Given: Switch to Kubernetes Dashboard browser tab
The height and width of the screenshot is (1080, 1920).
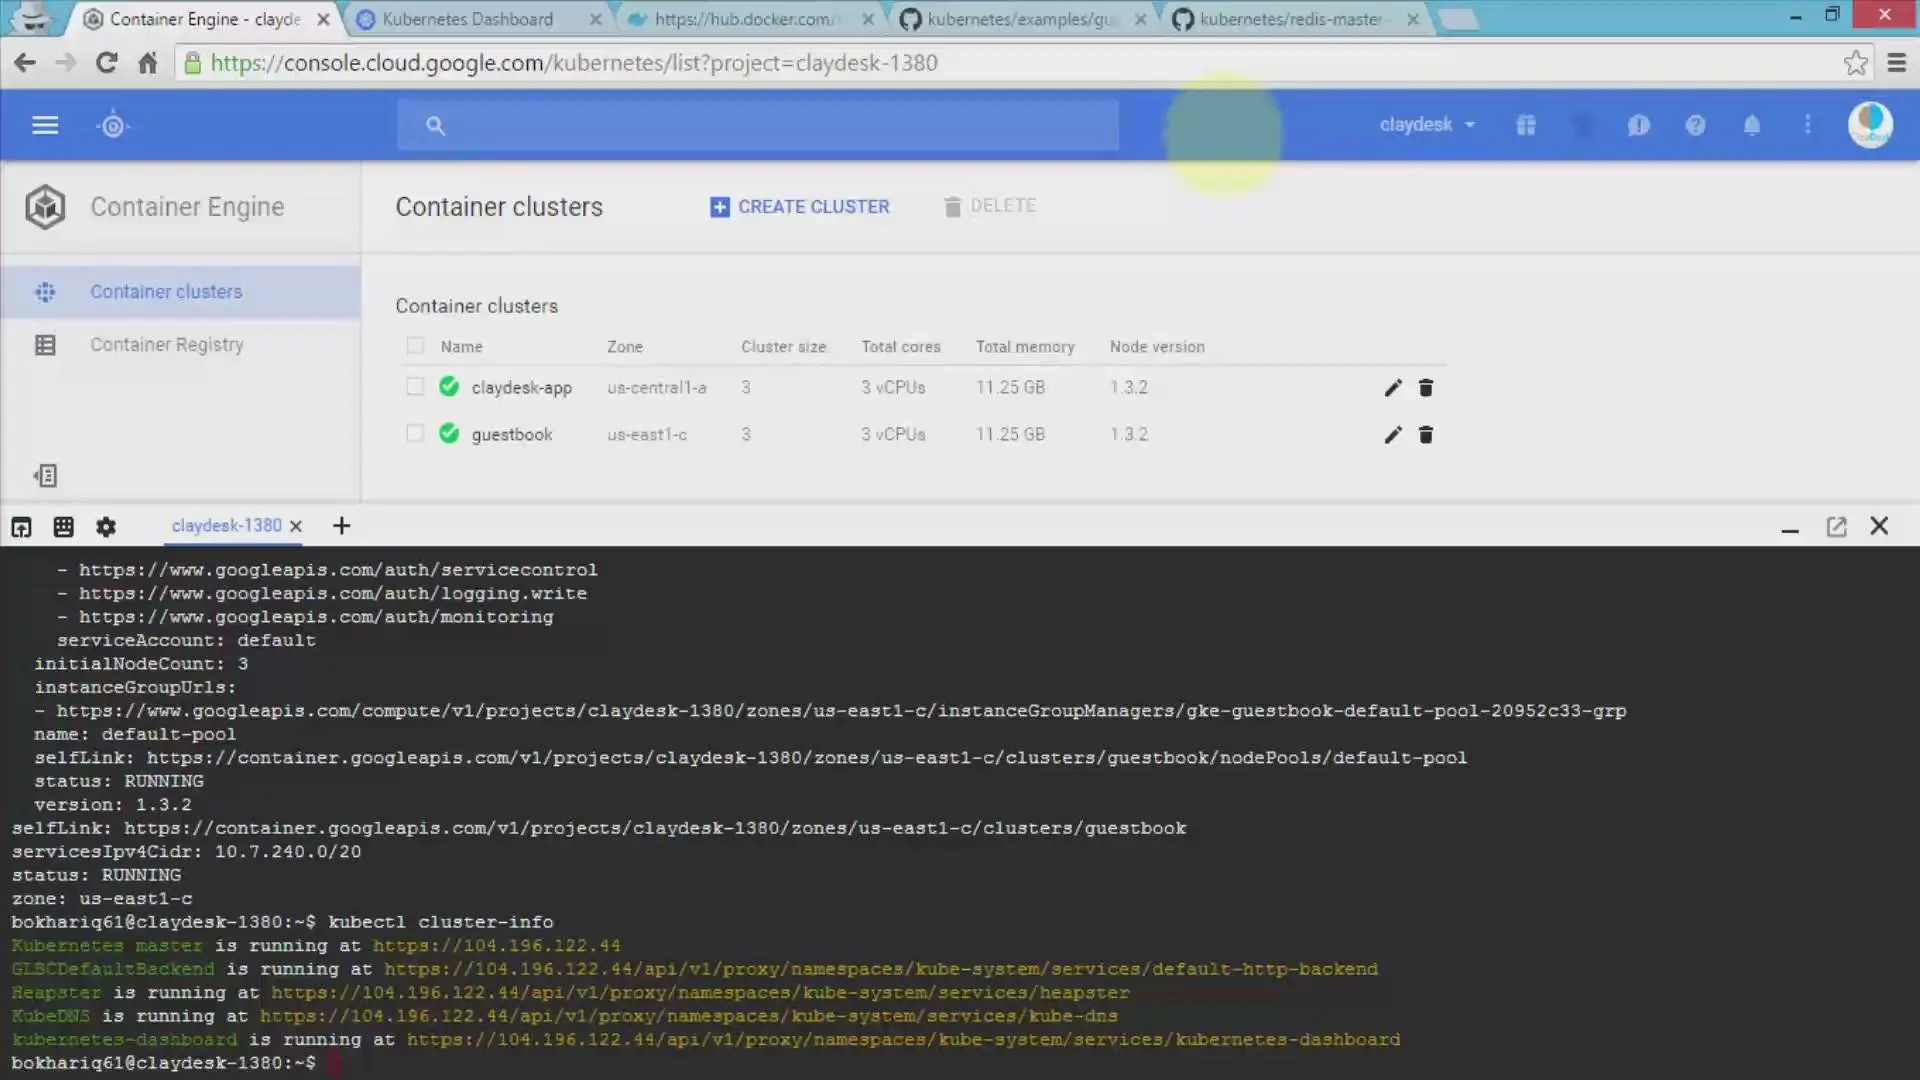Looking at the screenshot, I should (467, 19).
